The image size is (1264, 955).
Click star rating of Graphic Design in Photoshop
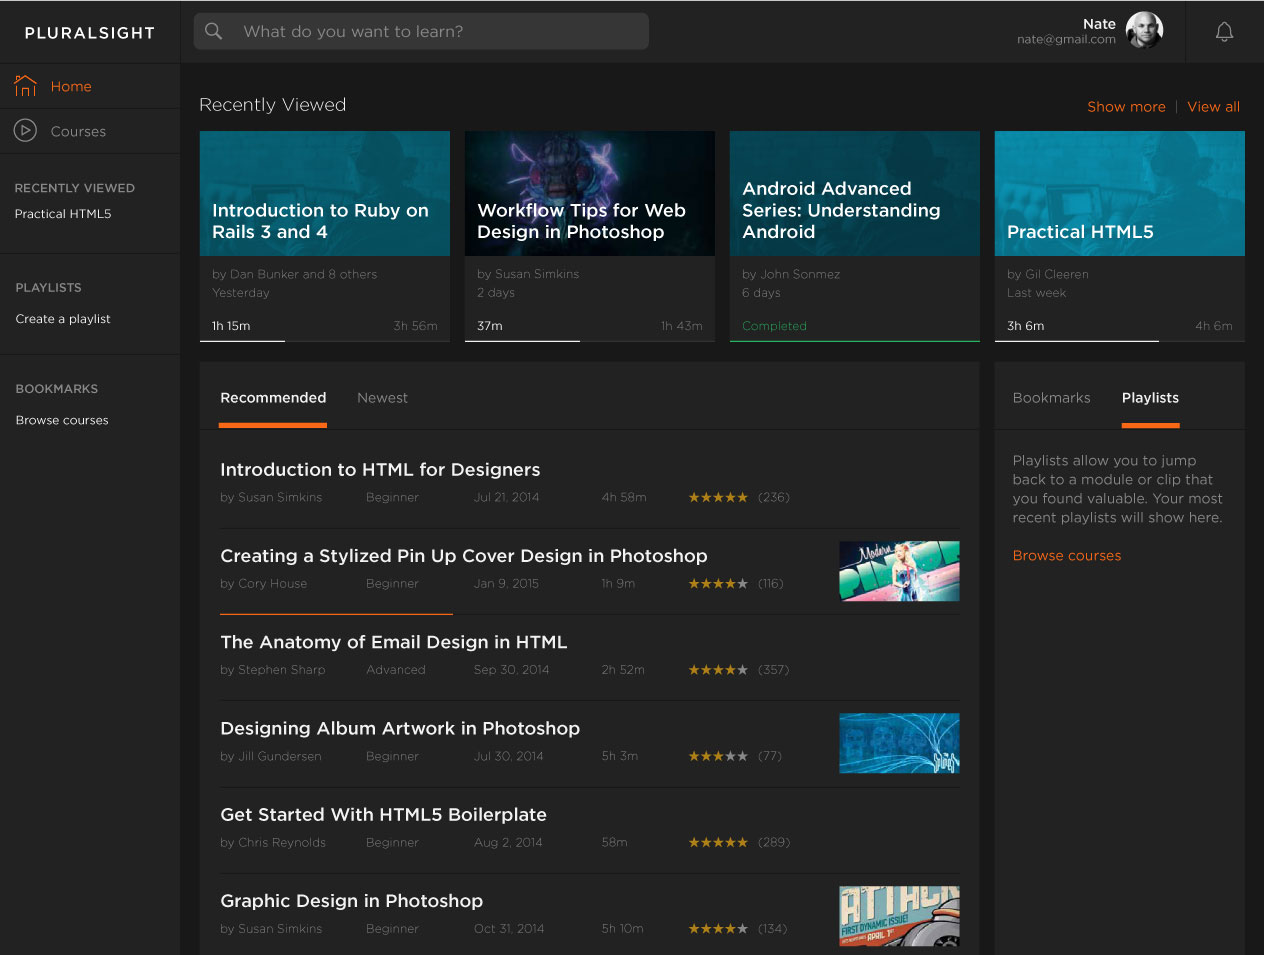point(718,929)
